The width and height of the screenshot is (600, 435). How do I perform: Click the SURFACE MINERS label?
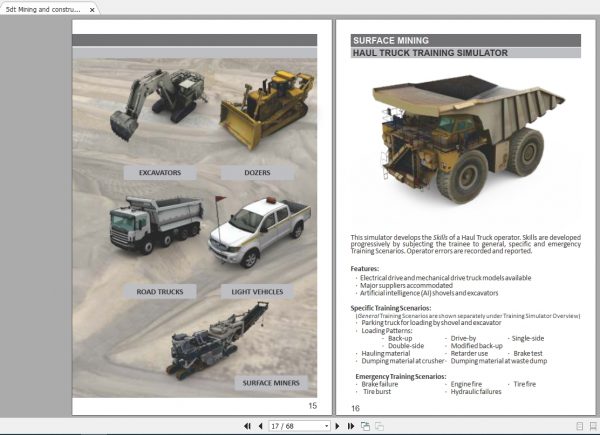pyautogui.click(x=271, y=383)
